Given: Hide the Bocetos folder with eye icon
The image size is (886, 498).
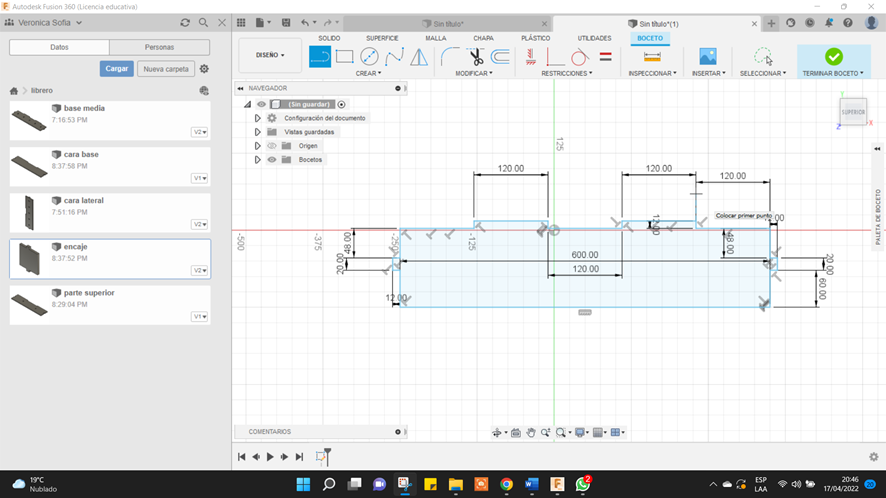Looking at the screenshot, I should click(271, 160).
